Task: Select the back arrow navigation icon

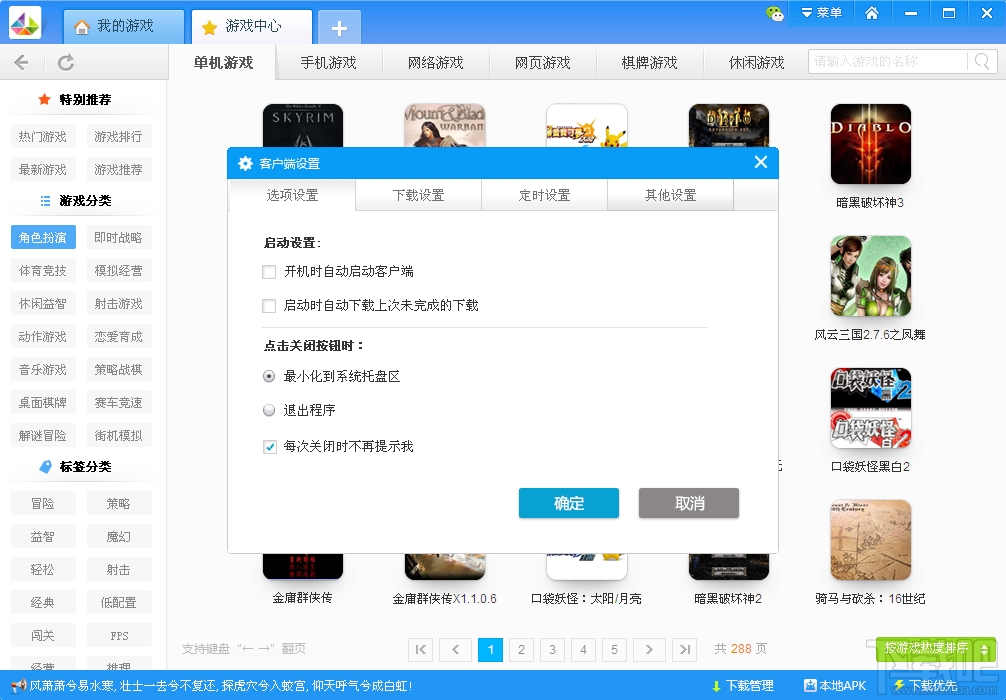Action: pos(21,62)
